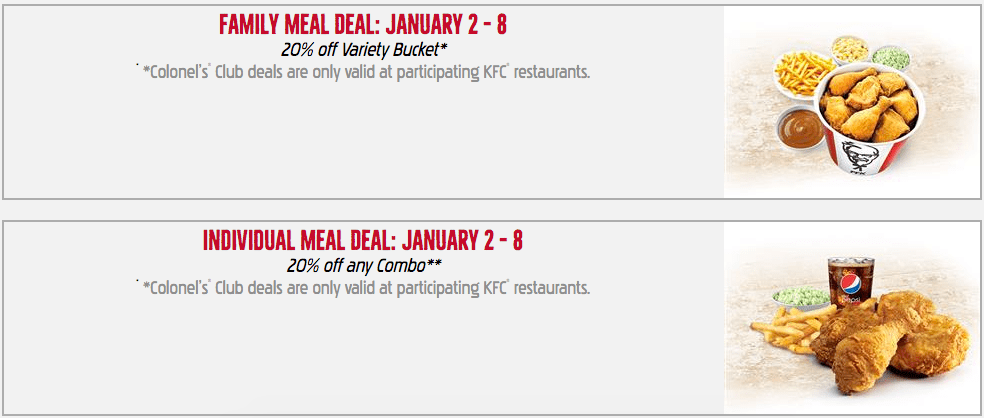Select the green coleslaw bowl above the bucket

890,58
